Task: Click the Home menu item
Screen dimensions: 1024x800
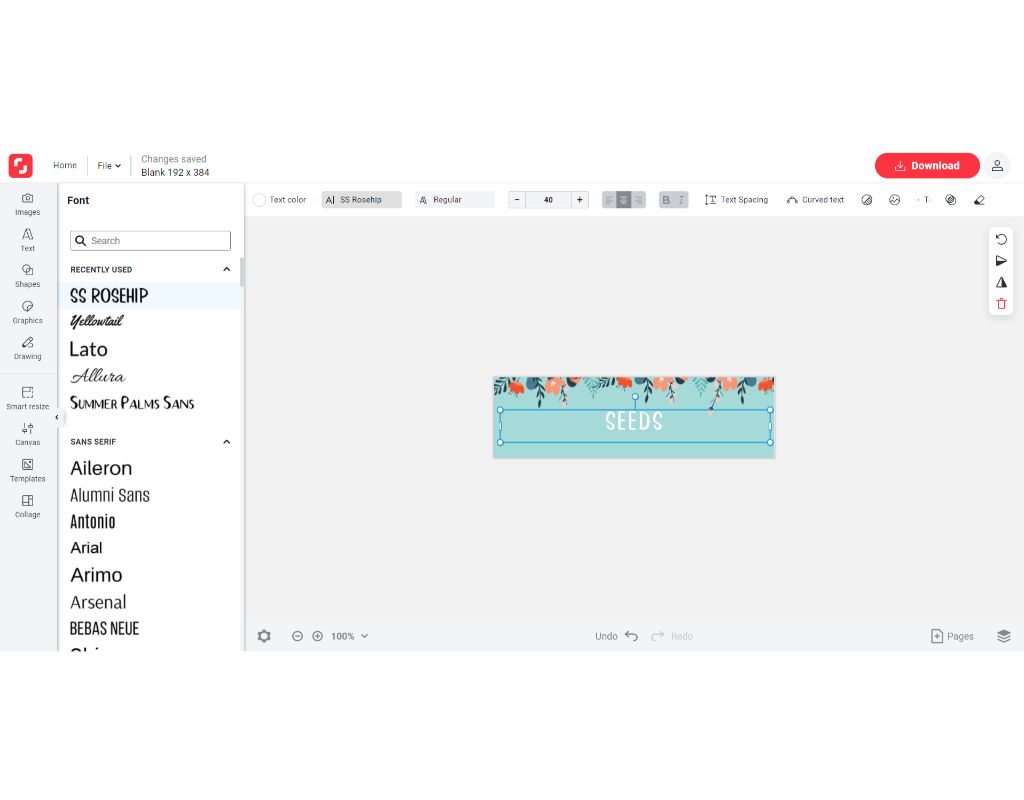Action: pos(64,165)
